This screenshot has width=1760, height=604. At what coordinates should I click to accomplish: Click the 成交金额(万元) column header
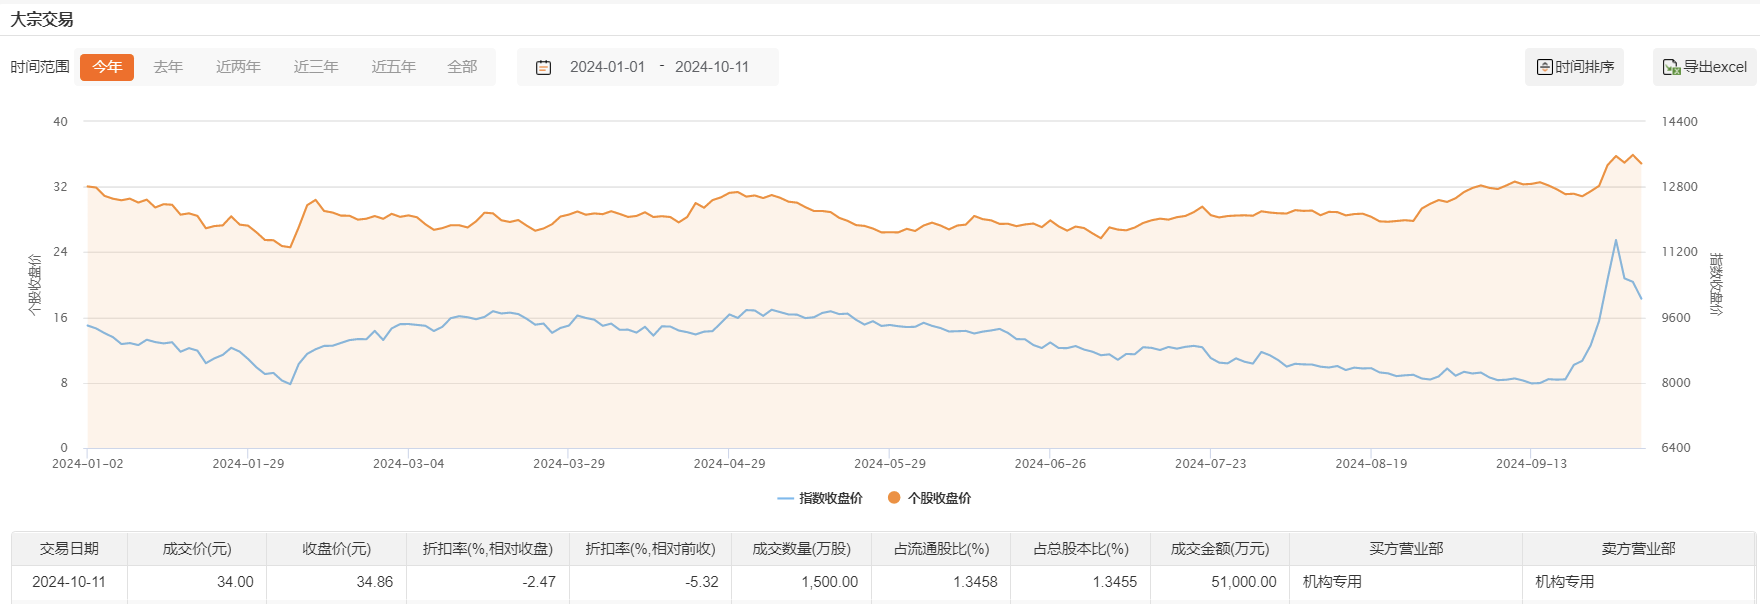pos(1220,549)
